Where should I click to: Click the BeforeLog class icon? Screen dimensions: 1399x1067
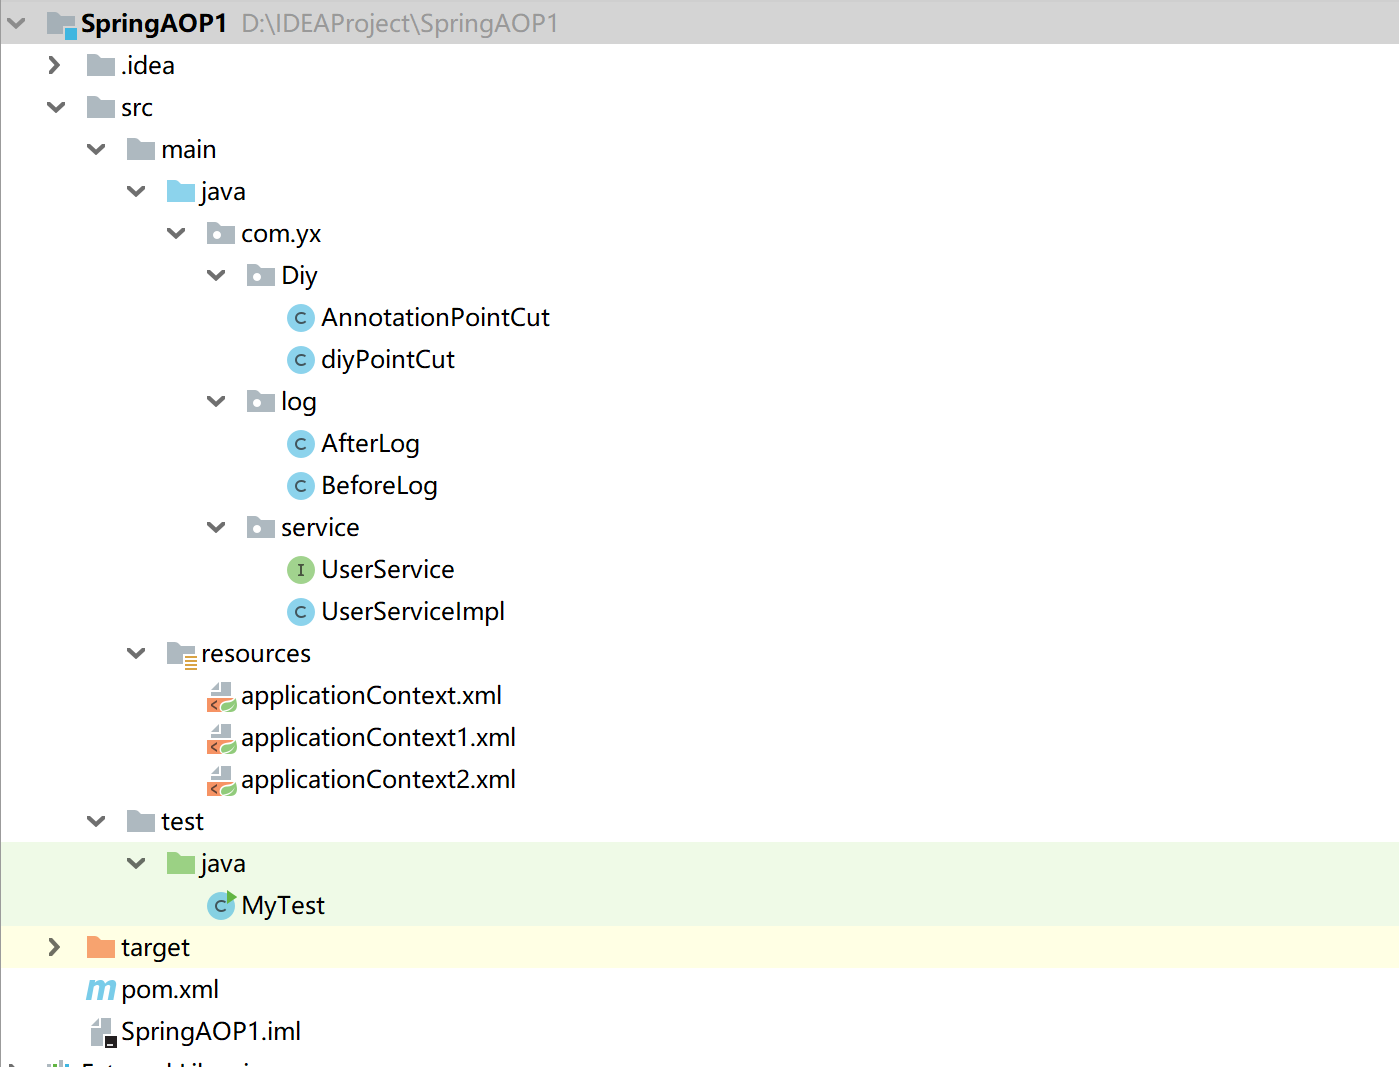(301, 486)
